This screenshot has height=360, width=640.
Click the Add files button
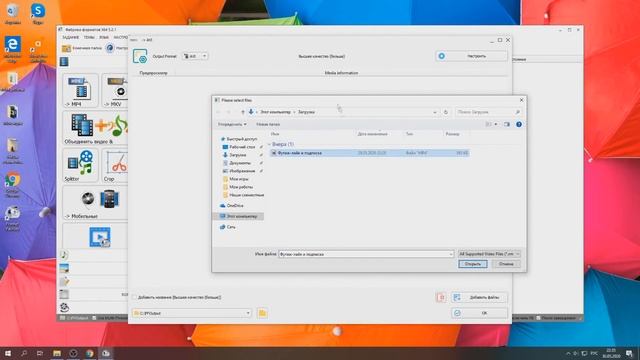(480, 298)
